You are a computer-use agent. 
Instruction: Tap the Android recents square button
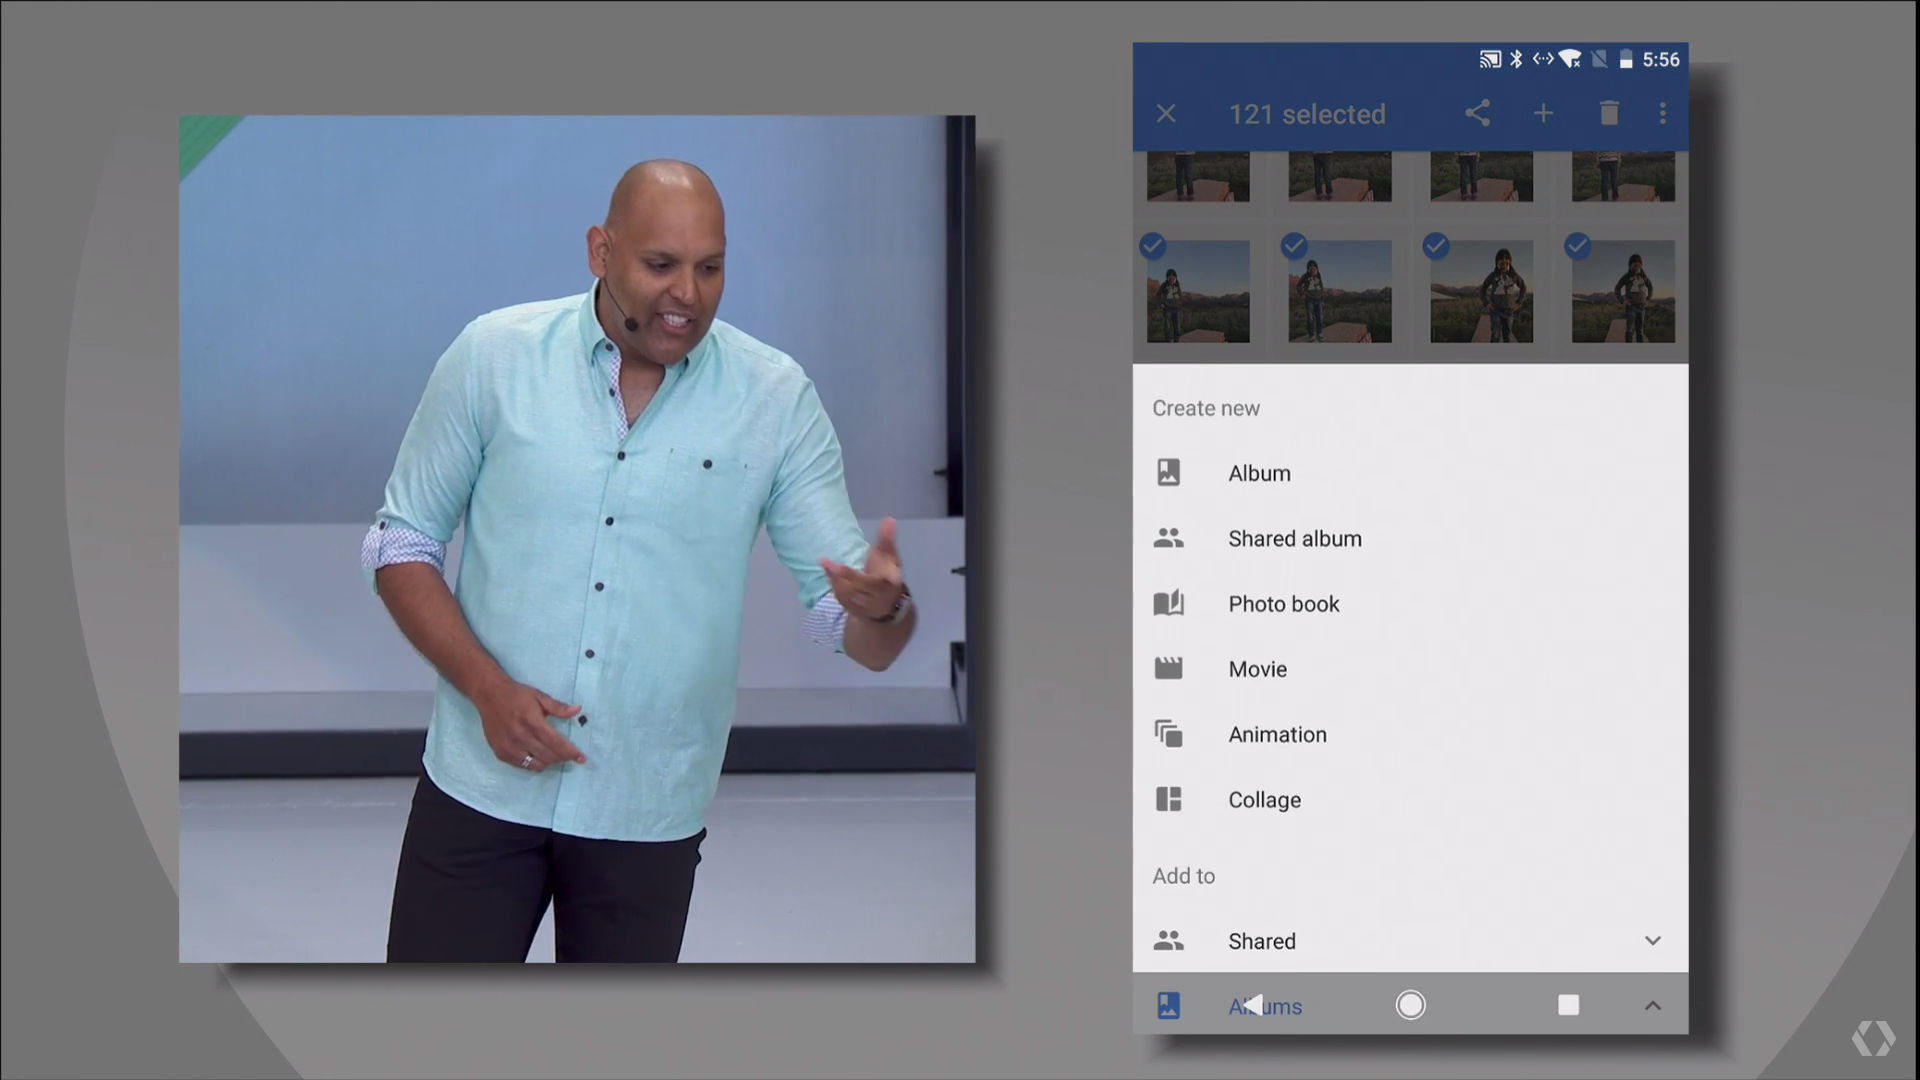(x=1568, y=1004)
